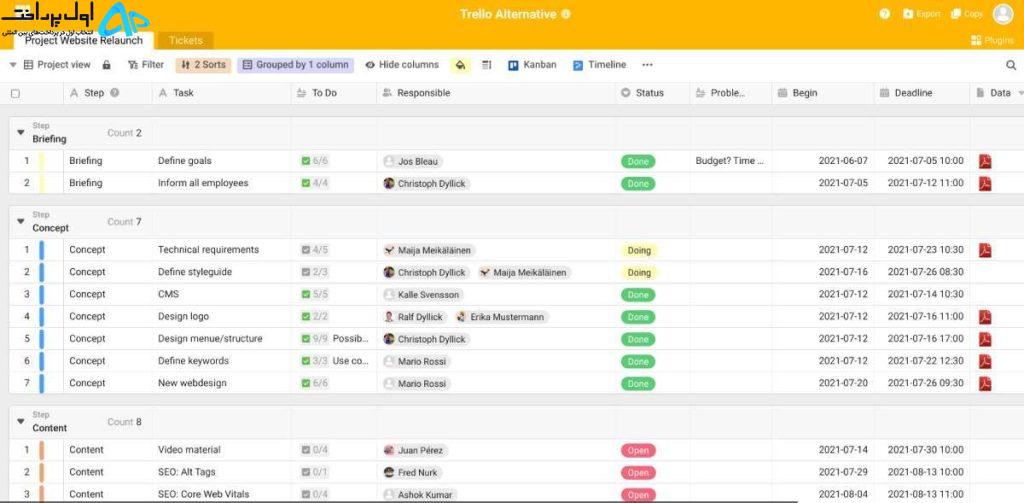Click Doing status for Technical requirements
Image resolution: width=1024 pixels, height=503 pixels.
(x=639, y=250)
